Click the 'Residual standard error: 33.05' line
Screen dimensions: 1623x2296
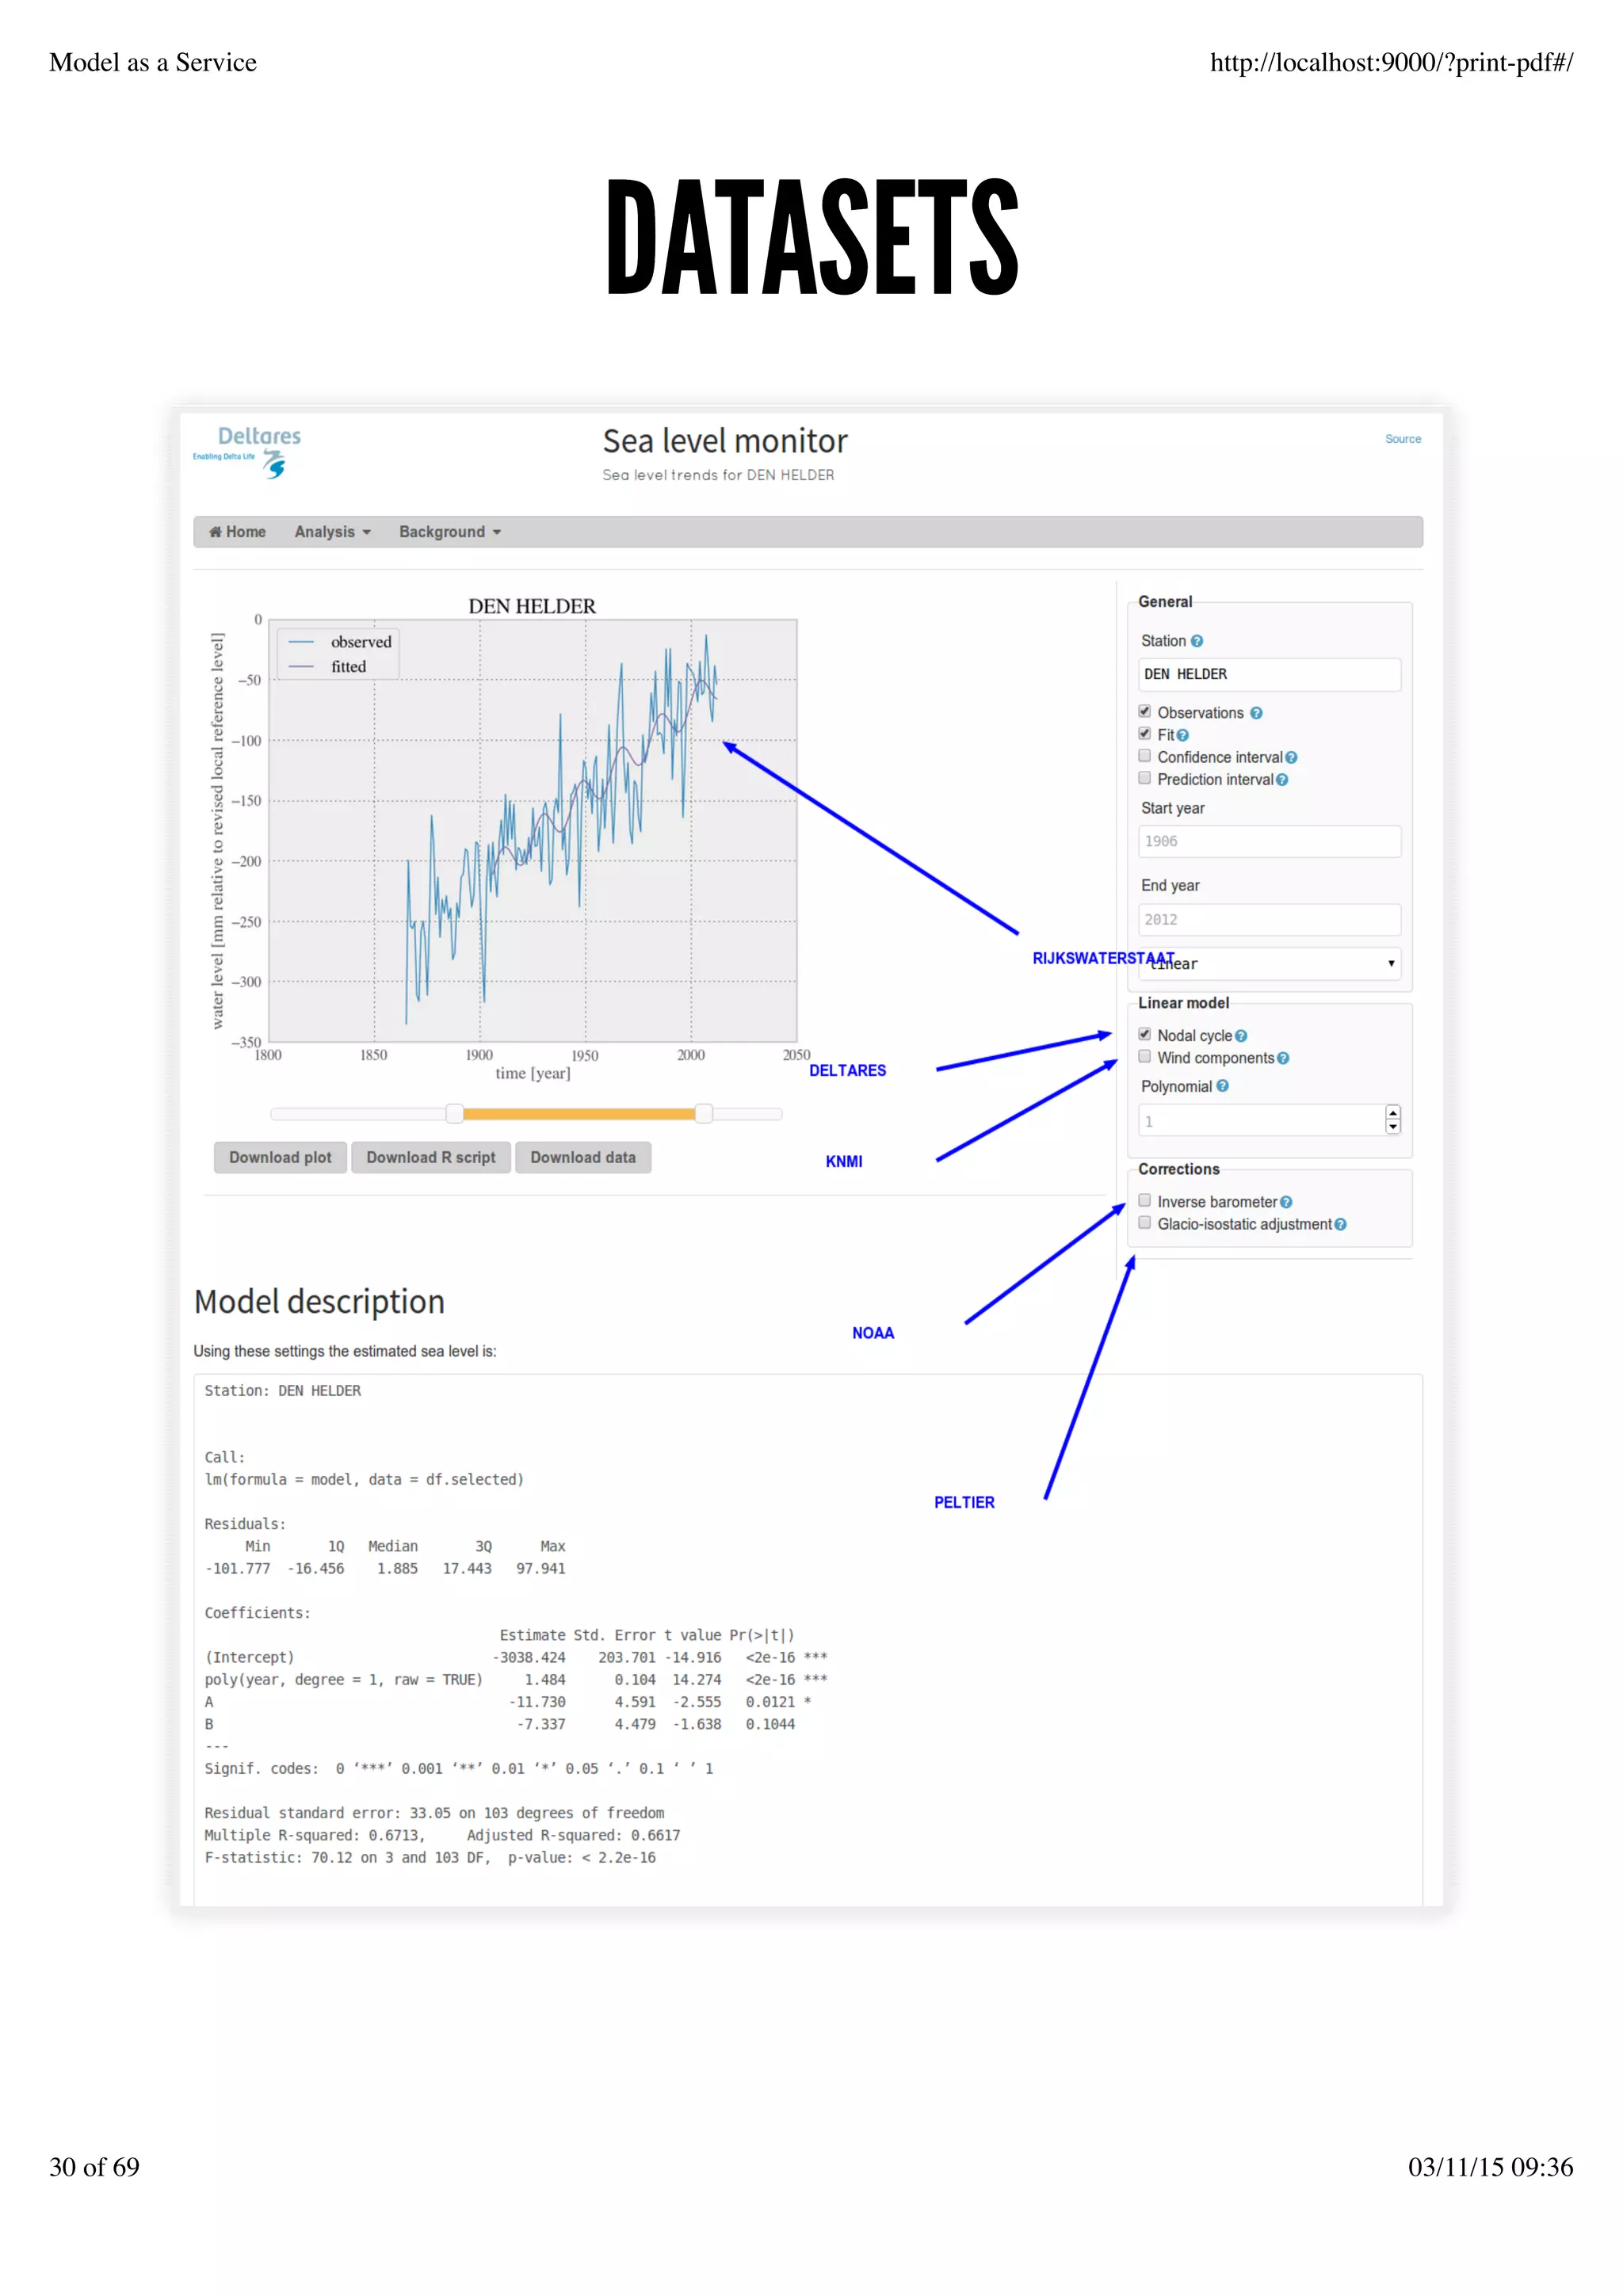[x=434, y=1813]
